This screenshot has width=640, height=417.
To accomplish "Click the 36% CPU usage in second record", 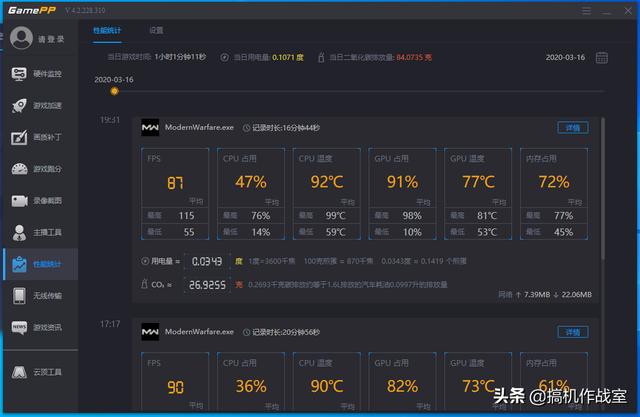I will (251, 386).
